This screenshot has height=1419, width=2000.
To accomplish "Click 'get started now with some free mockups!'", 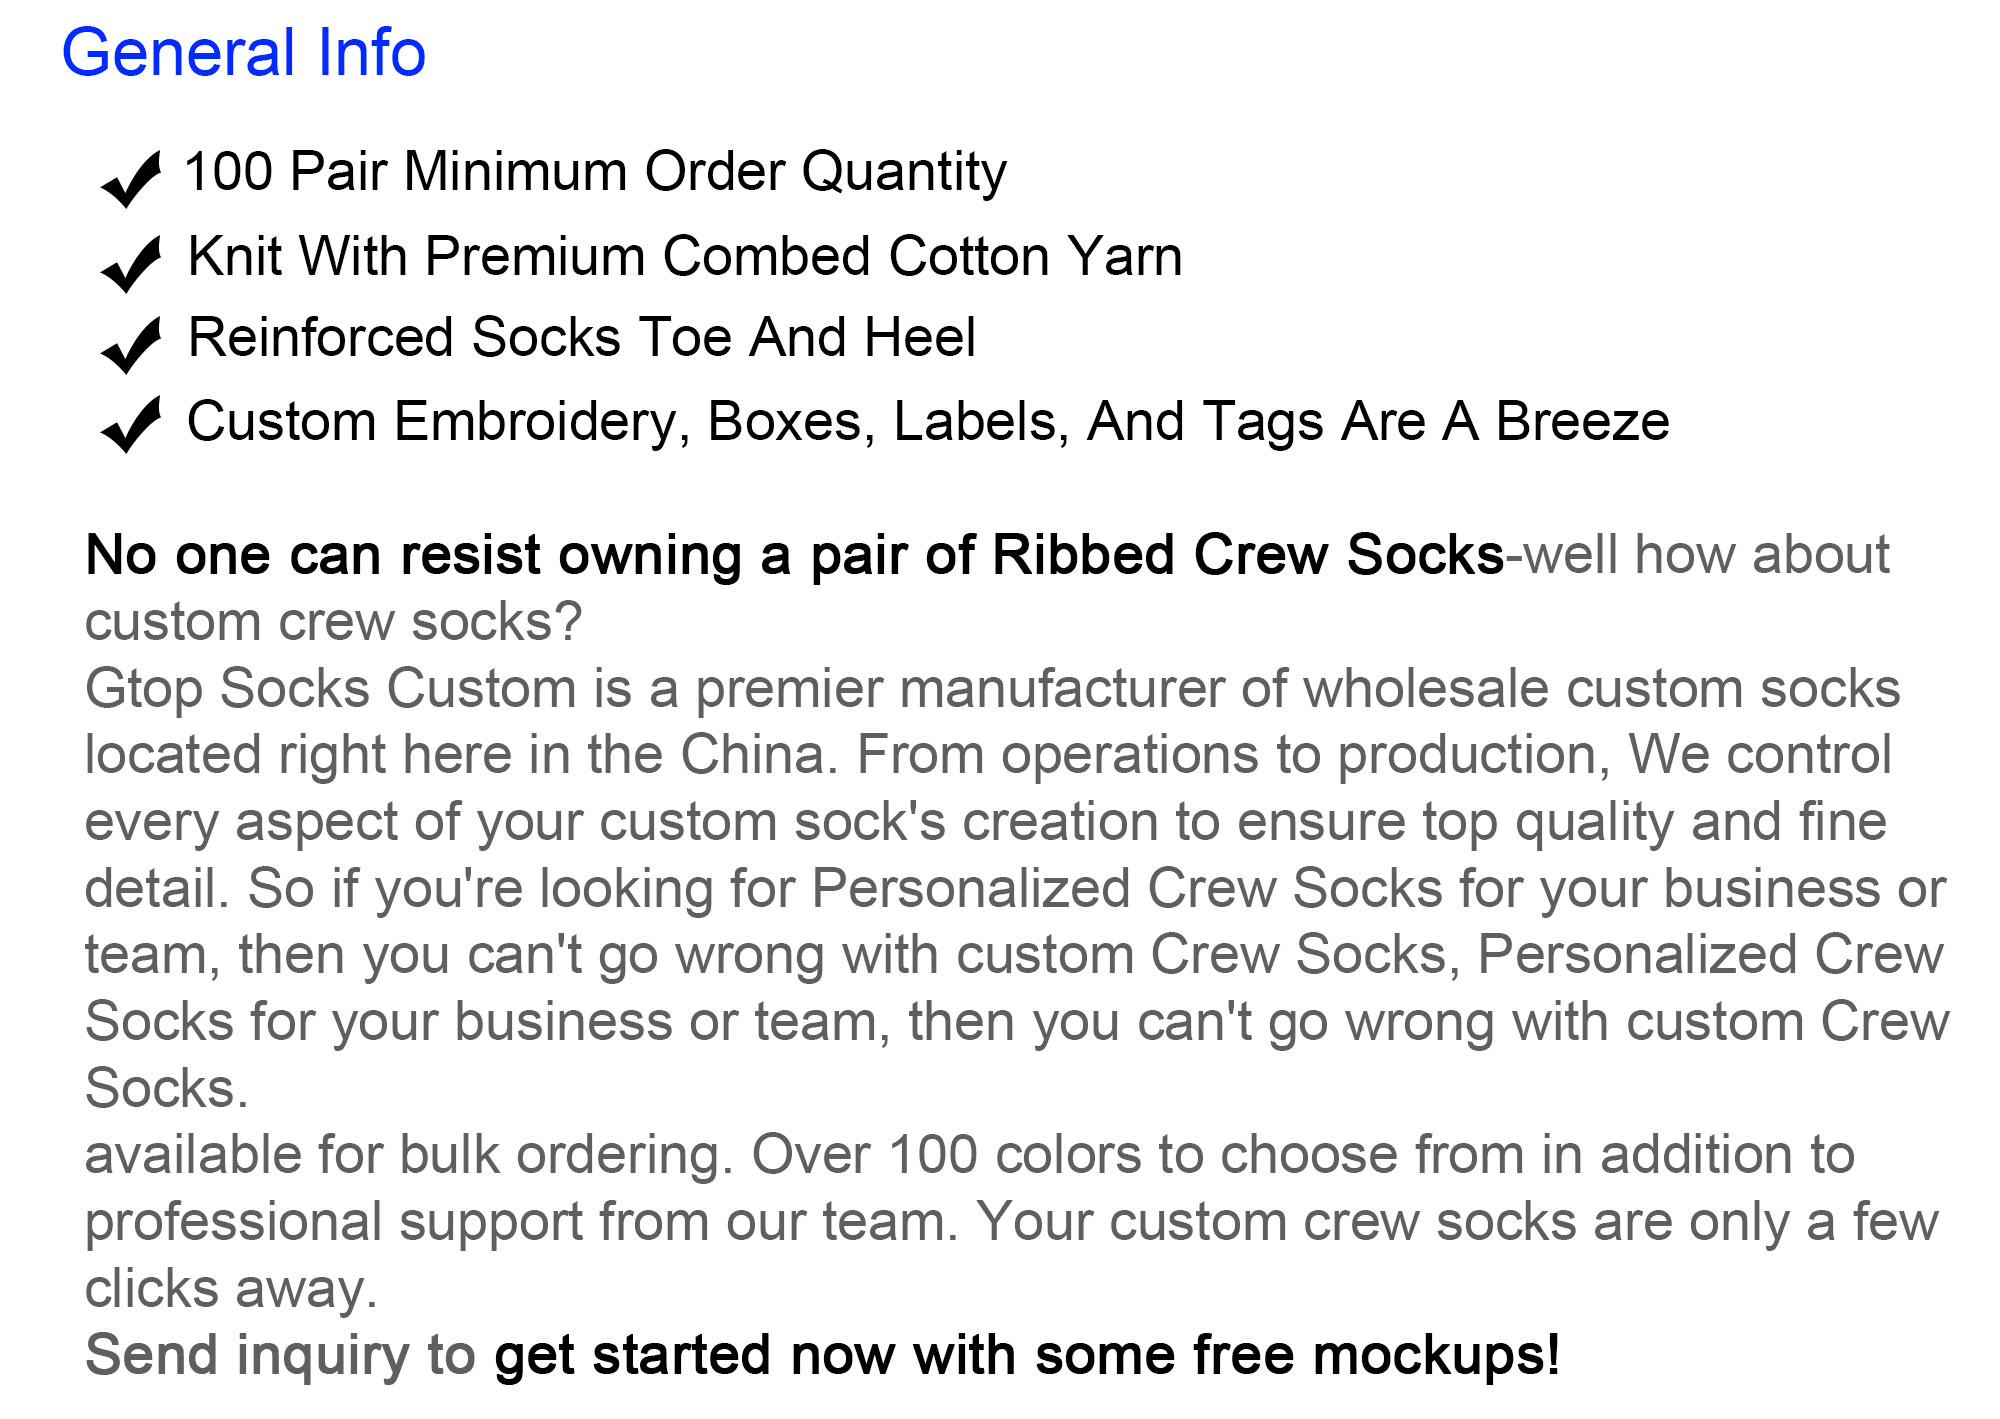I will tap(1027, 1356).
